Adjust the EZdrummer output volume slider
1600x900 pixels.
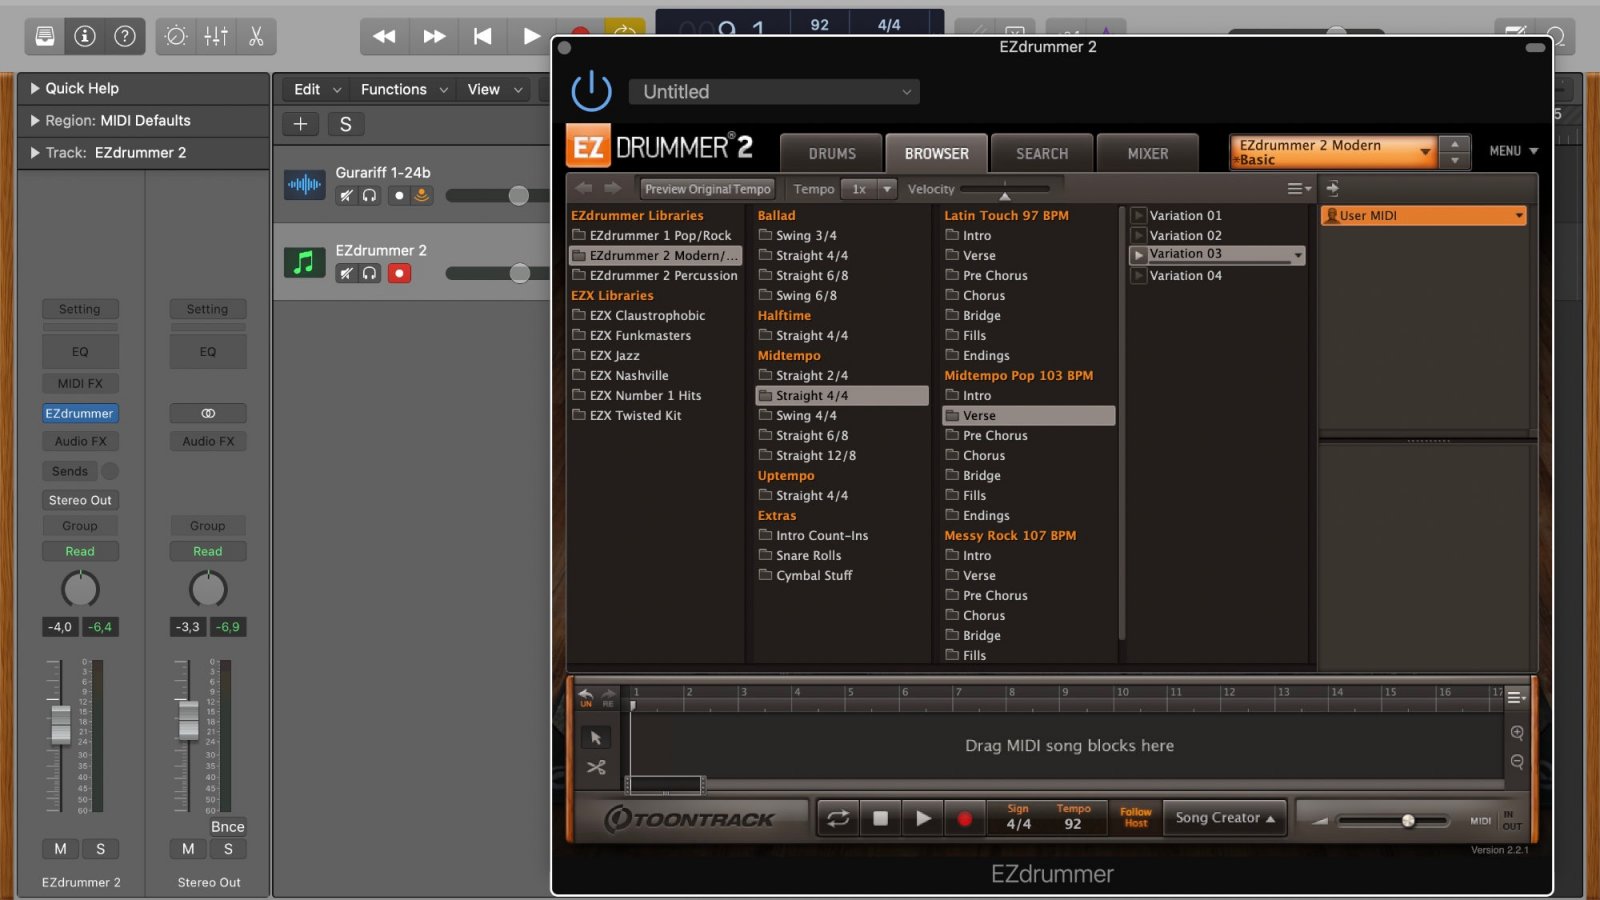pos(1407,821)
